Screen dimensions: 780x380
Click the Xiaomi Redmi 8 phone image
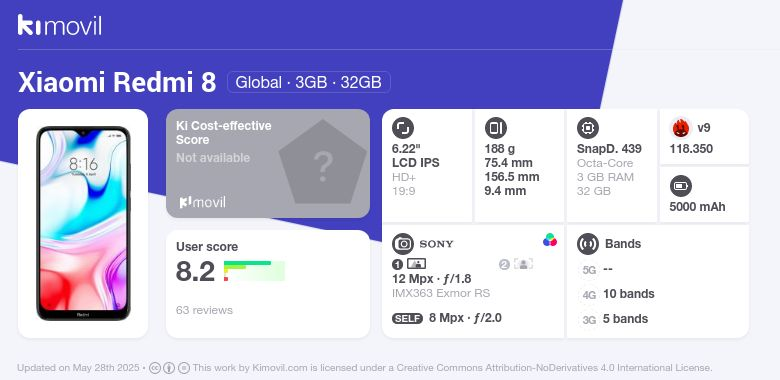83,223
